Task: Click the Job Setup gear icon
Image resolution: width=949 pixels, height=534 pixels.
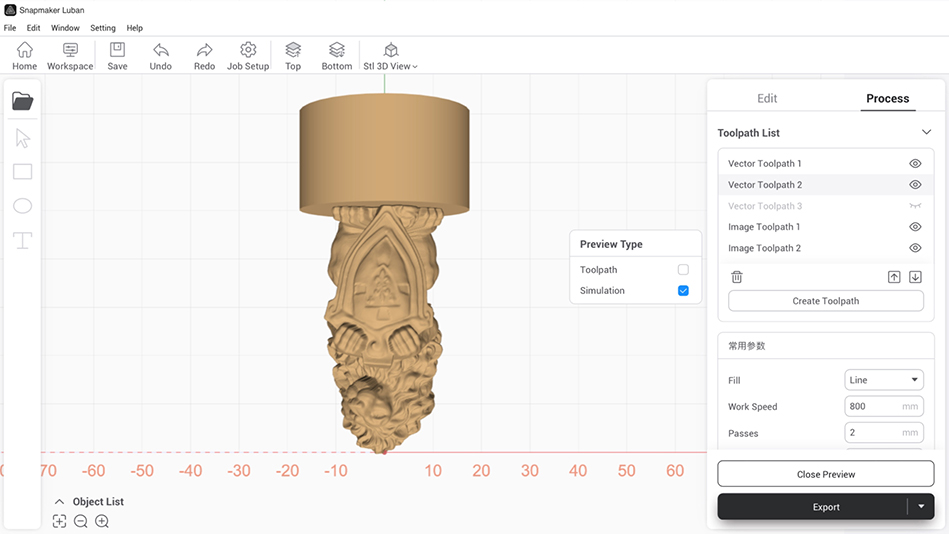Action: point(248,50)
